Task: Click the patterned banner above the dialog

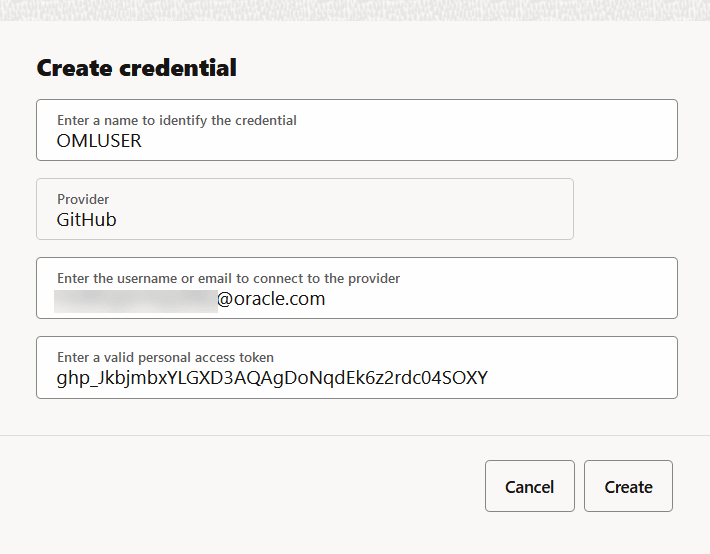Action: (x=355, y=11)
